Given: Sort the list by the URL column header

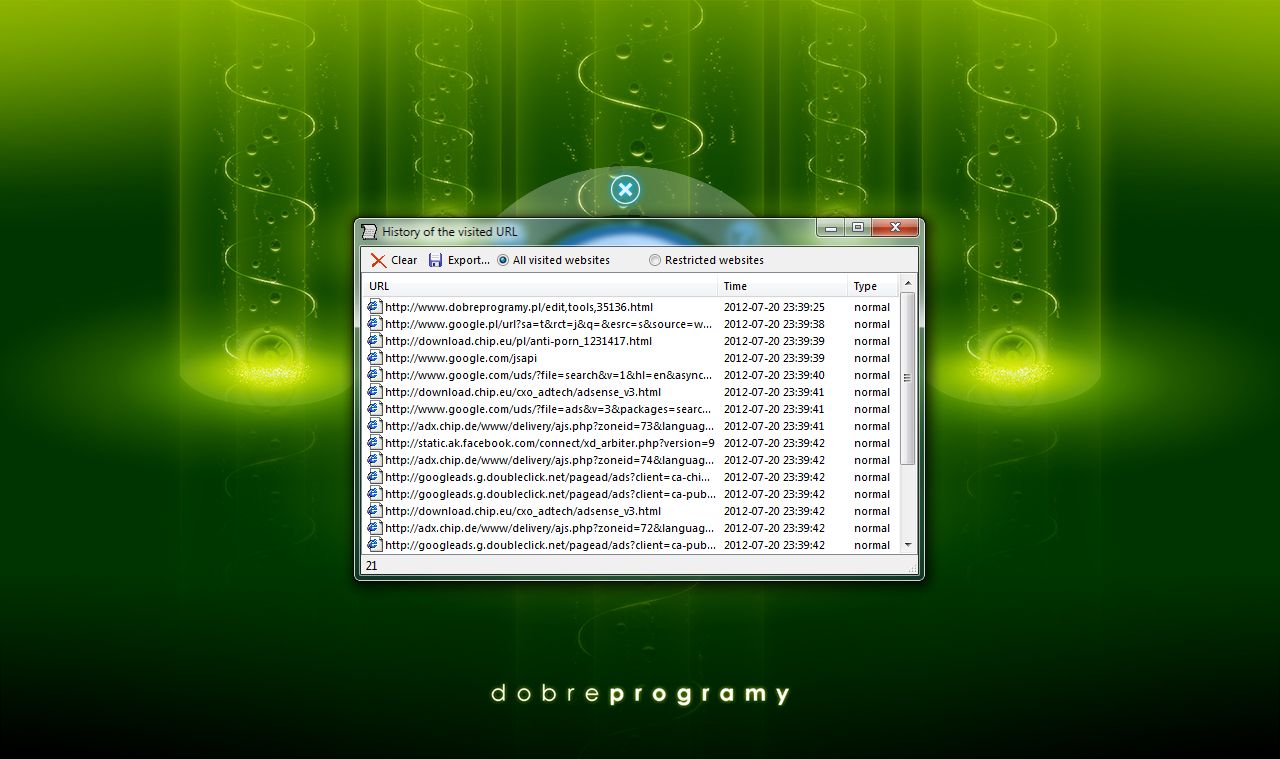Looking at the screenshot, I should point(540,286).
